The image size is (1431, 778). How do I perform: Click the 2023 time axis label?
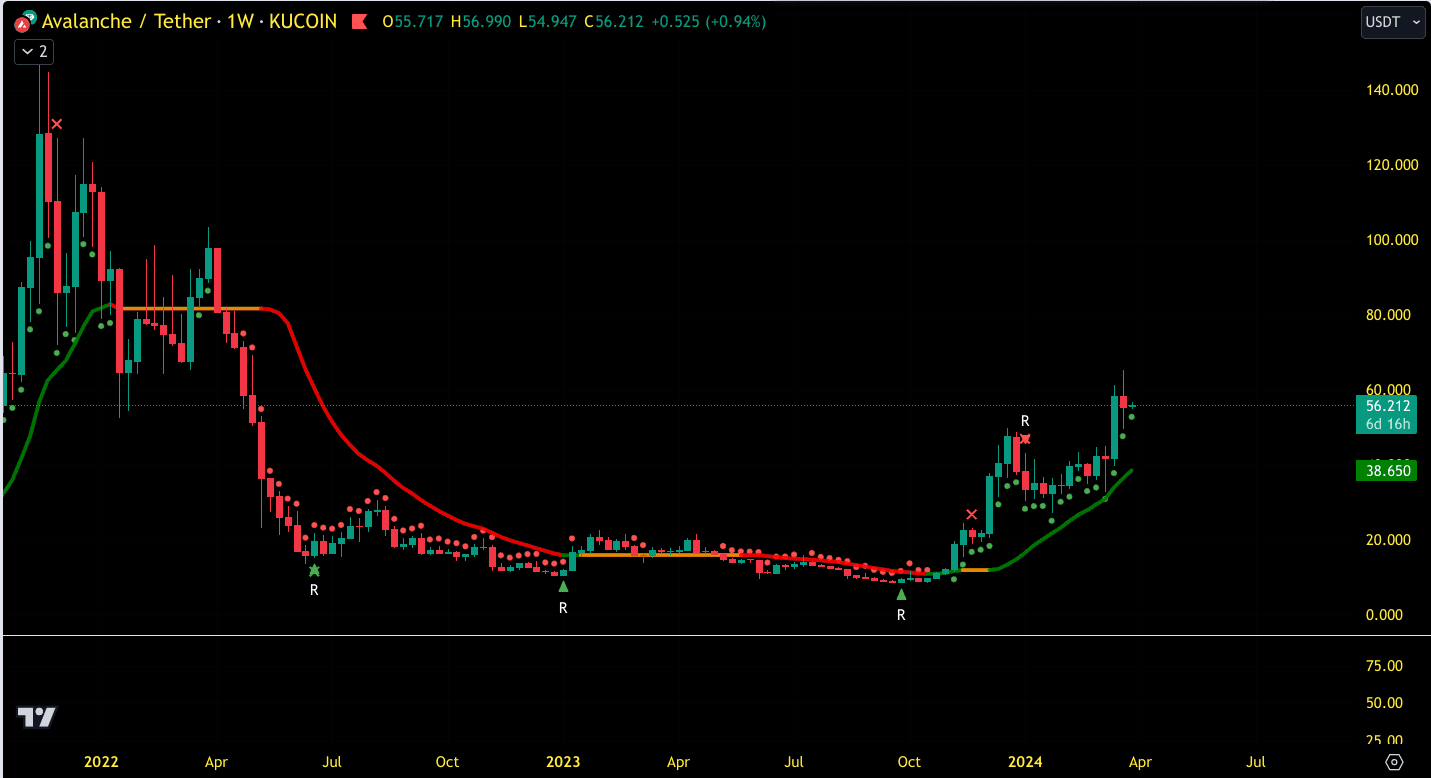(x=563, y=762)
